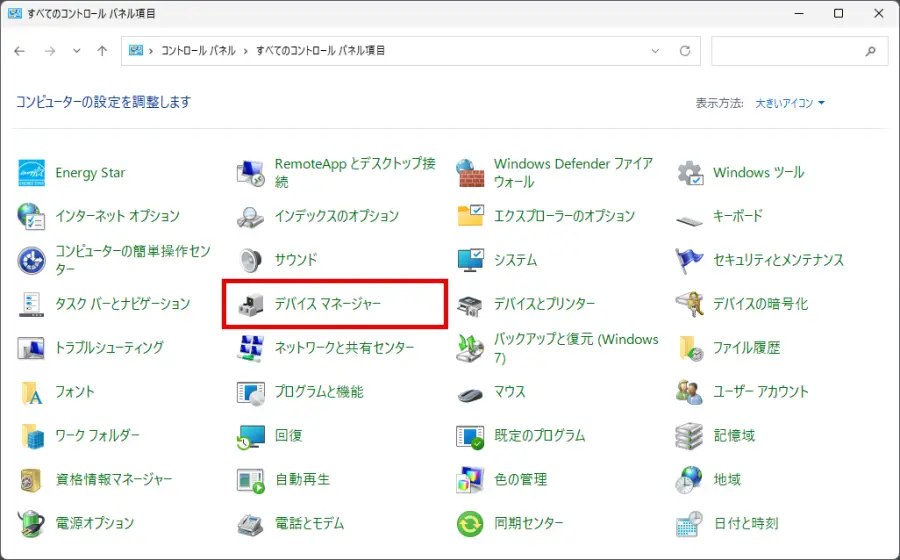Open the 電源オプション link text
The image size is (900, 560).
click(x=95, y=523)
